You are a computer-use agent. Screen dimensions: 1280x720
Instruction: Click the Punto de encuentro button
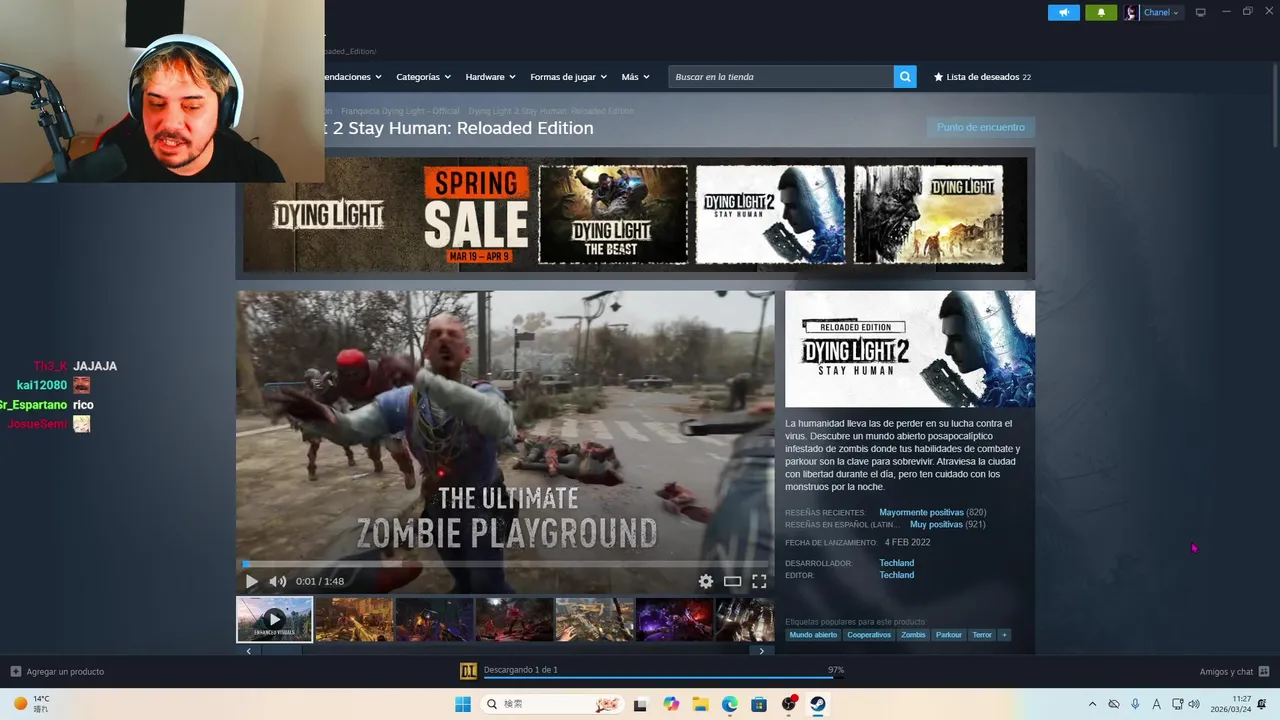(981, 127)
